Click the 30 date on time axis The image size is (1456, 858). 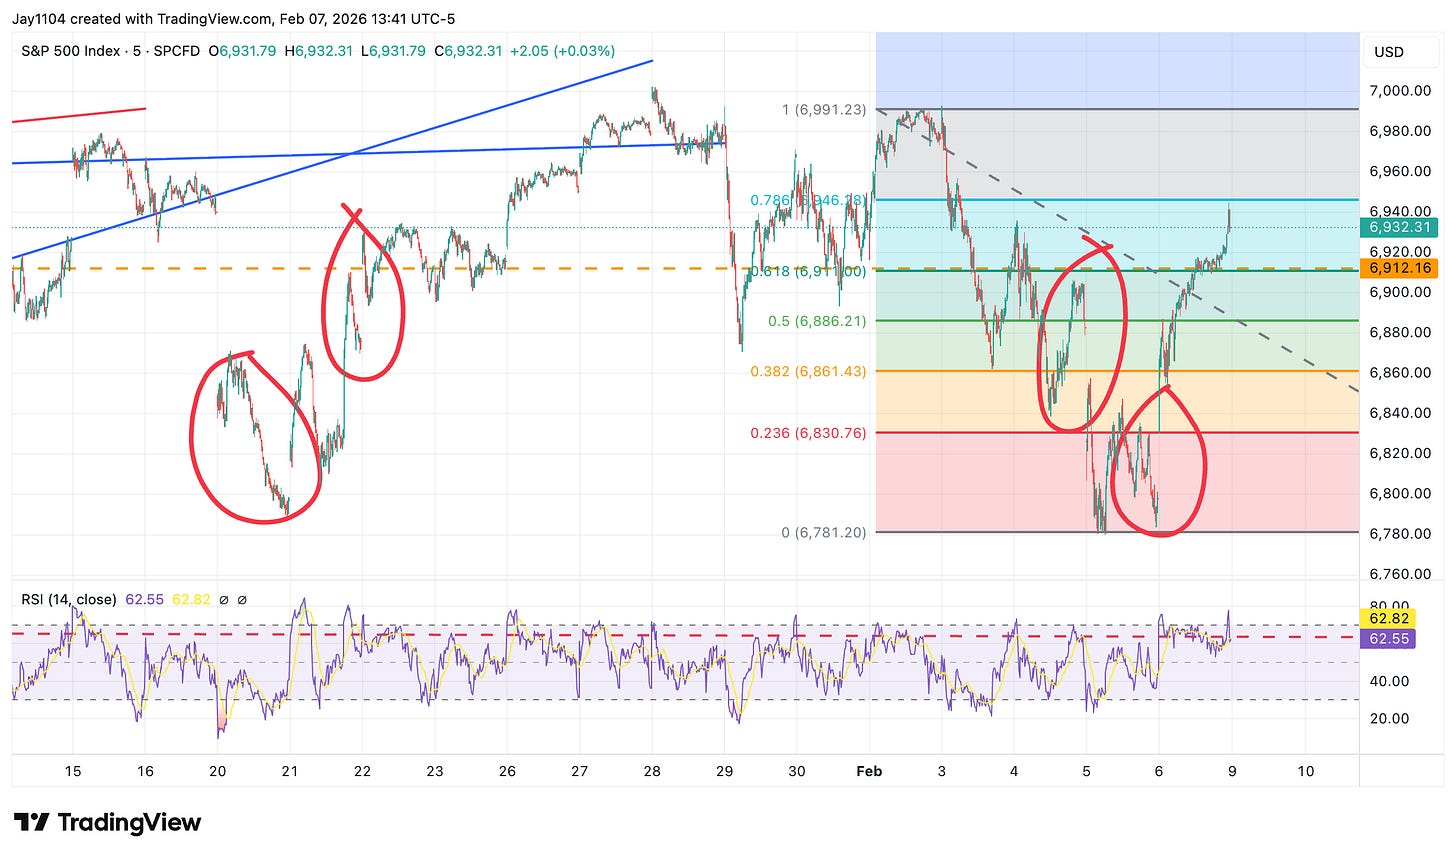coord(797,771)
